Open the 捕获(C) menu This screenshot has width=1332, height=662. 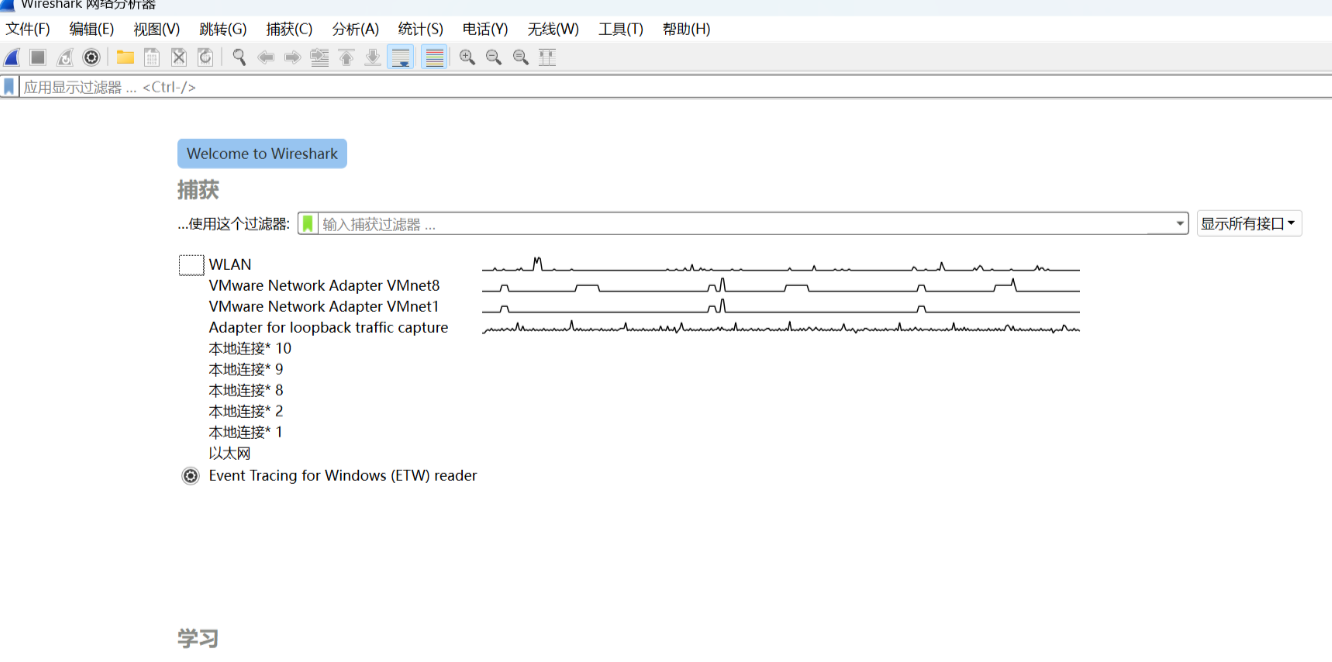coord(289,29)
